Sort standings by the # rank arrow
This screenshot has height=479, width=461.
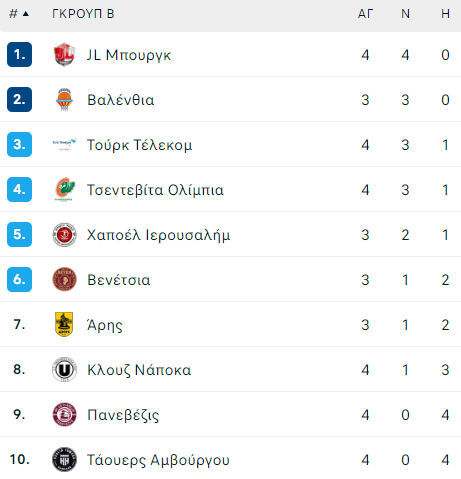coord(19,14)
